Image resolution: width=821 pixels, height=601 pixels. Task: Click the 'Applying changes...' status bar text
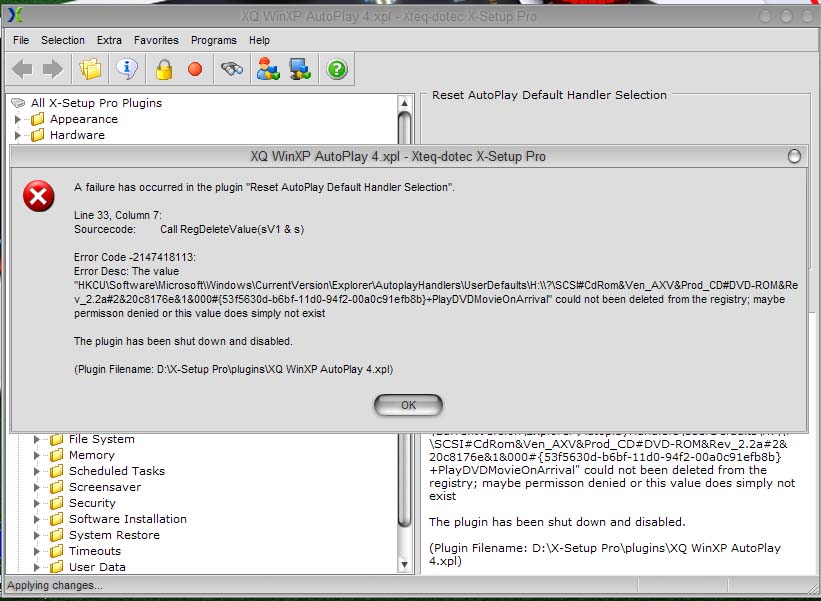54,585
